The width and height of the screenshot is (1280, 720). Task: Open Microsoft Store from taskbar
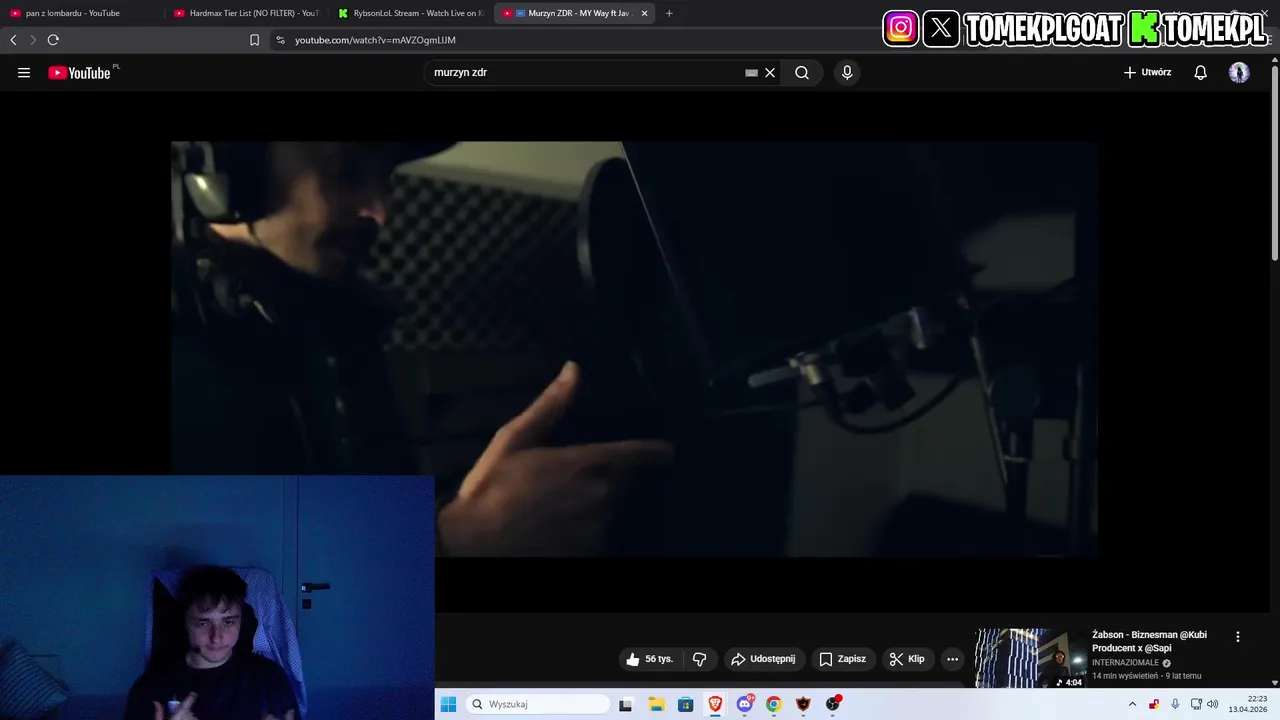(685, 704)
